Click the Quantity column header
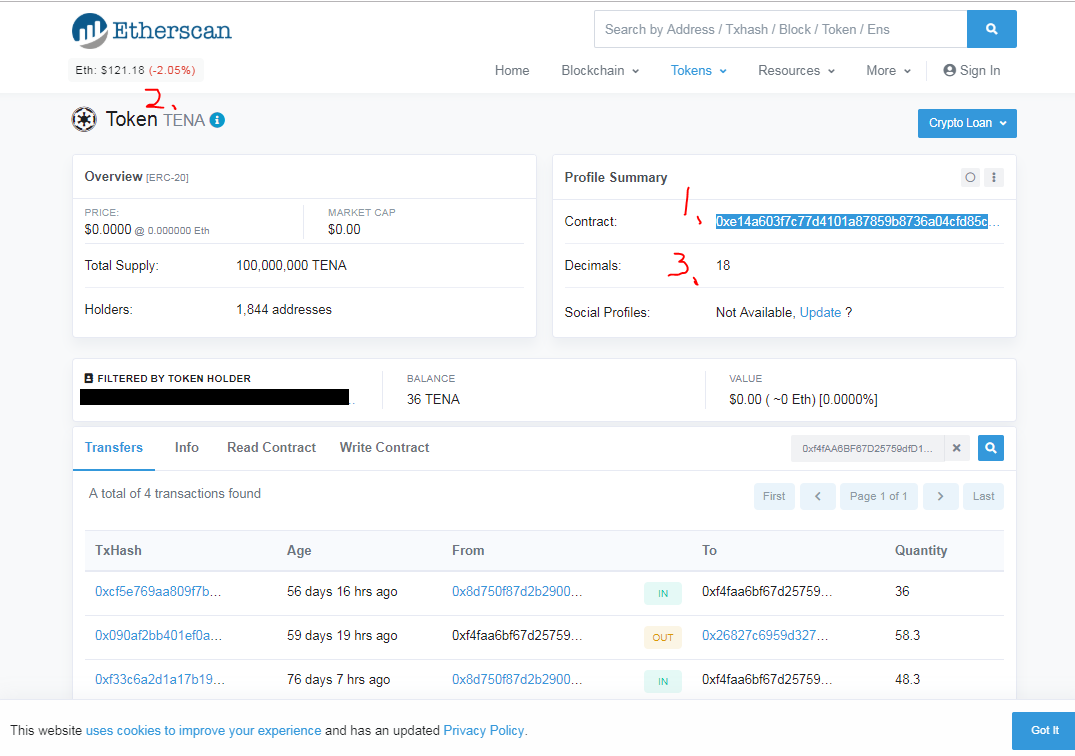 point(921,550)
